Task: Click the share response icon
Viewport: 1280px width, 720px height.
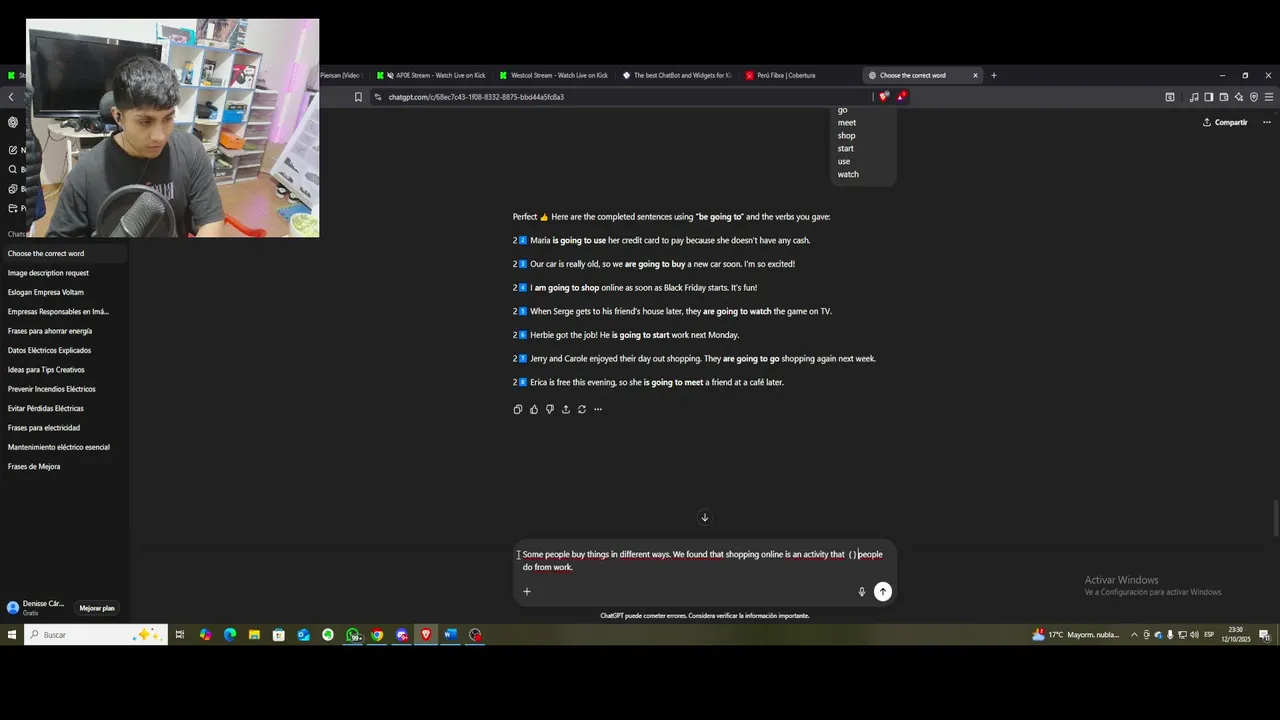Action: pyautogui.click(x=565, y=409)
